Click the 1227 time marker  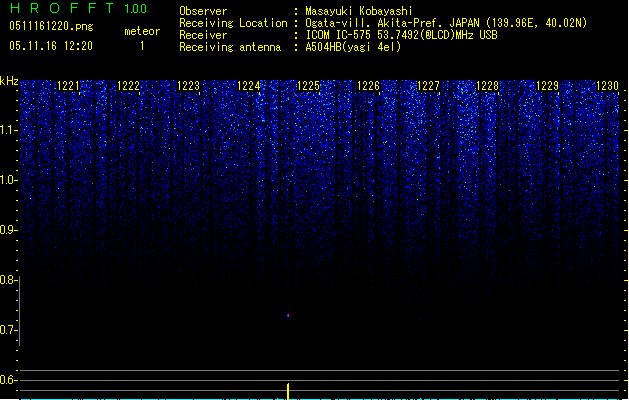point(428,85)
